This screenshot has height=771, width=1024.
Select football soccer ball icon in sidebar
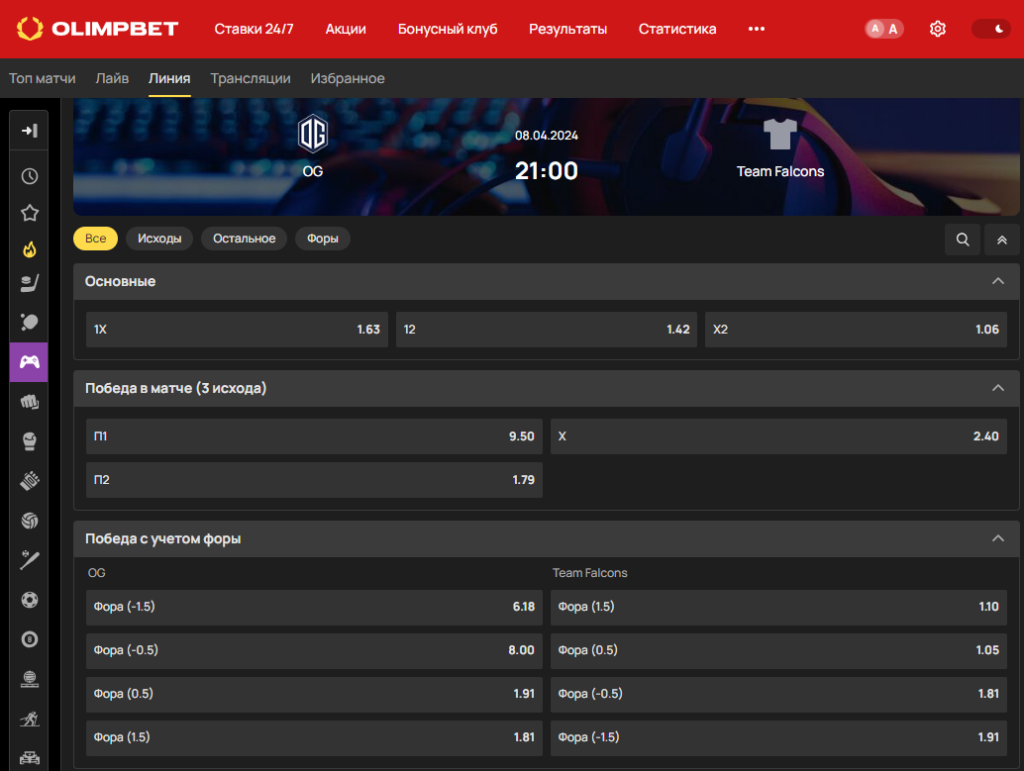click(29, 600)
